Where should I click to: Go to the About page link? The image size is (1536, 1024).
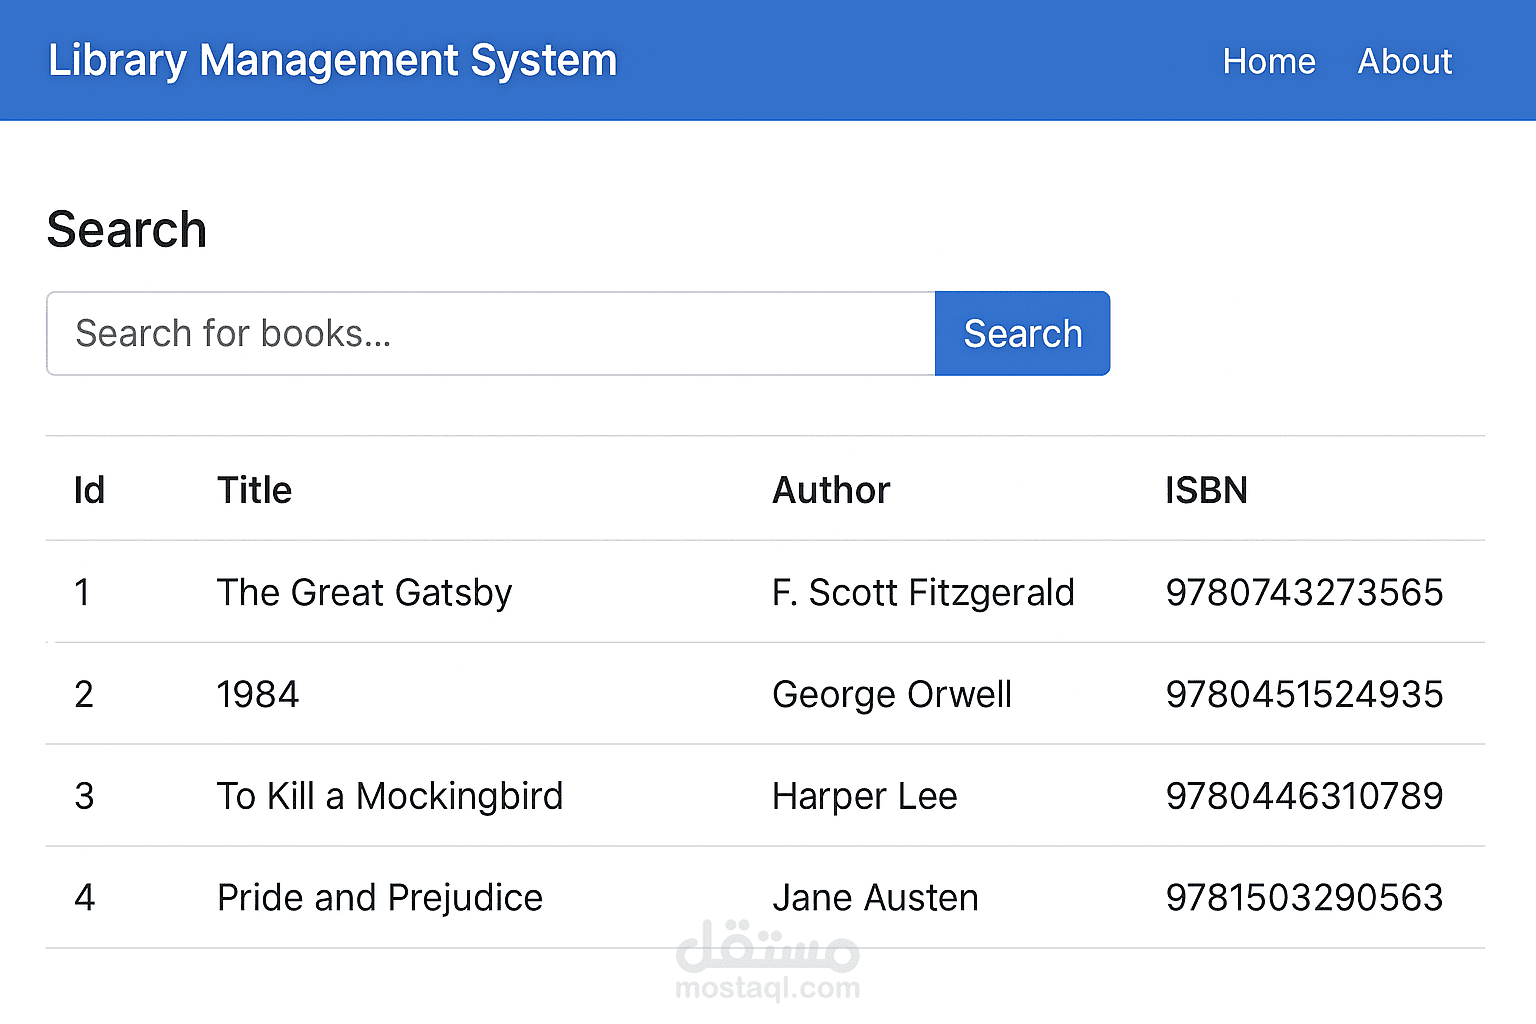1404,62
